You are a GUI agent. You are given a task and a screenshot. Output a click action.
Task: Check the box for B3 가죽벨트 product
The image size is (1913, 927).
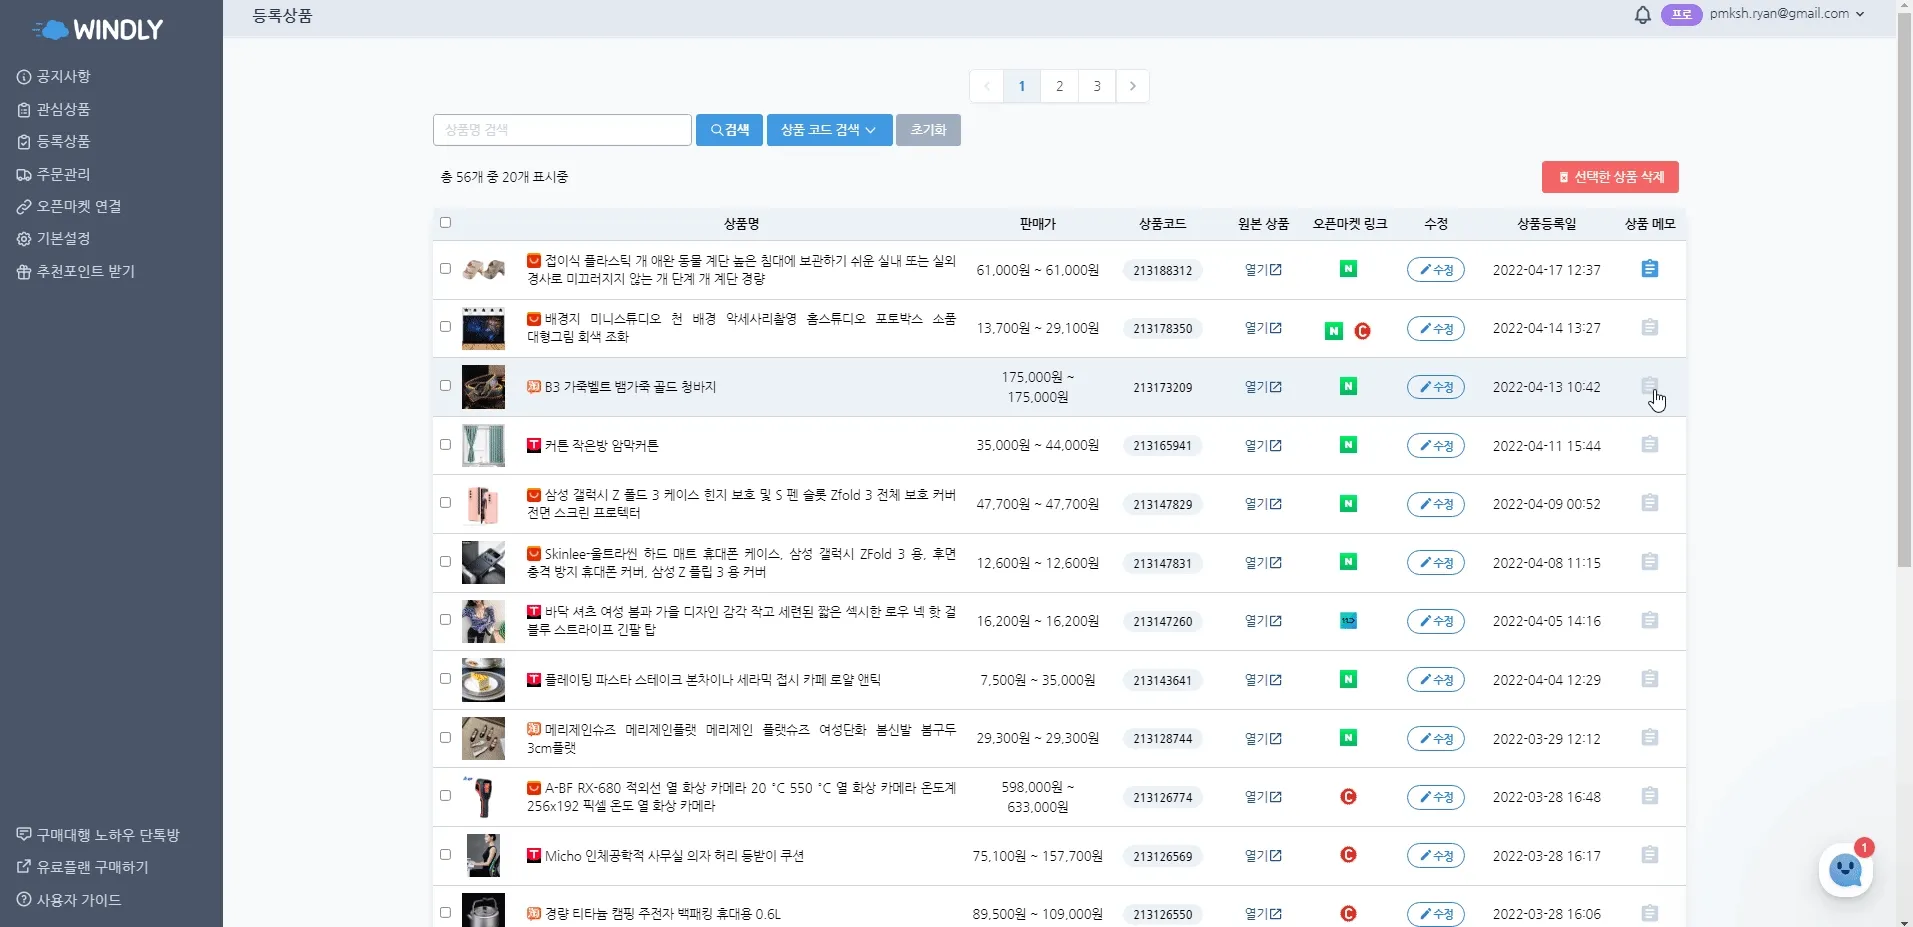(445, 386)
